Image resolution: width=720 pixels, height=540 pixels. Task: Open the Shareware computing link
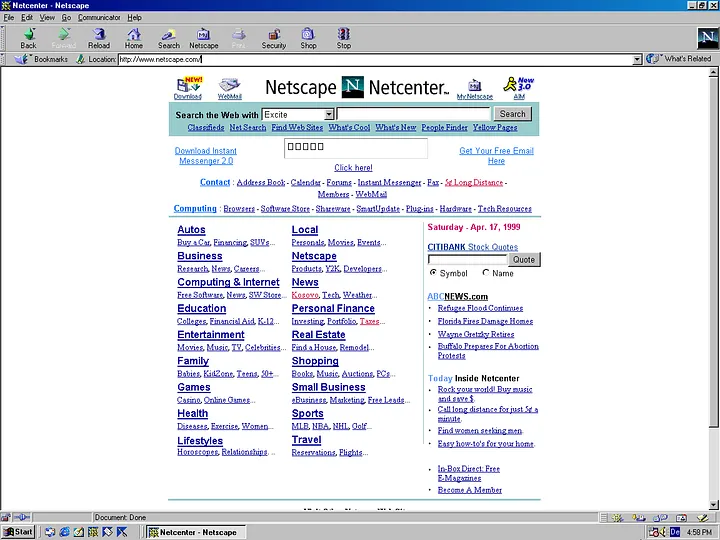pyautogui.click(x=333, y=208)
